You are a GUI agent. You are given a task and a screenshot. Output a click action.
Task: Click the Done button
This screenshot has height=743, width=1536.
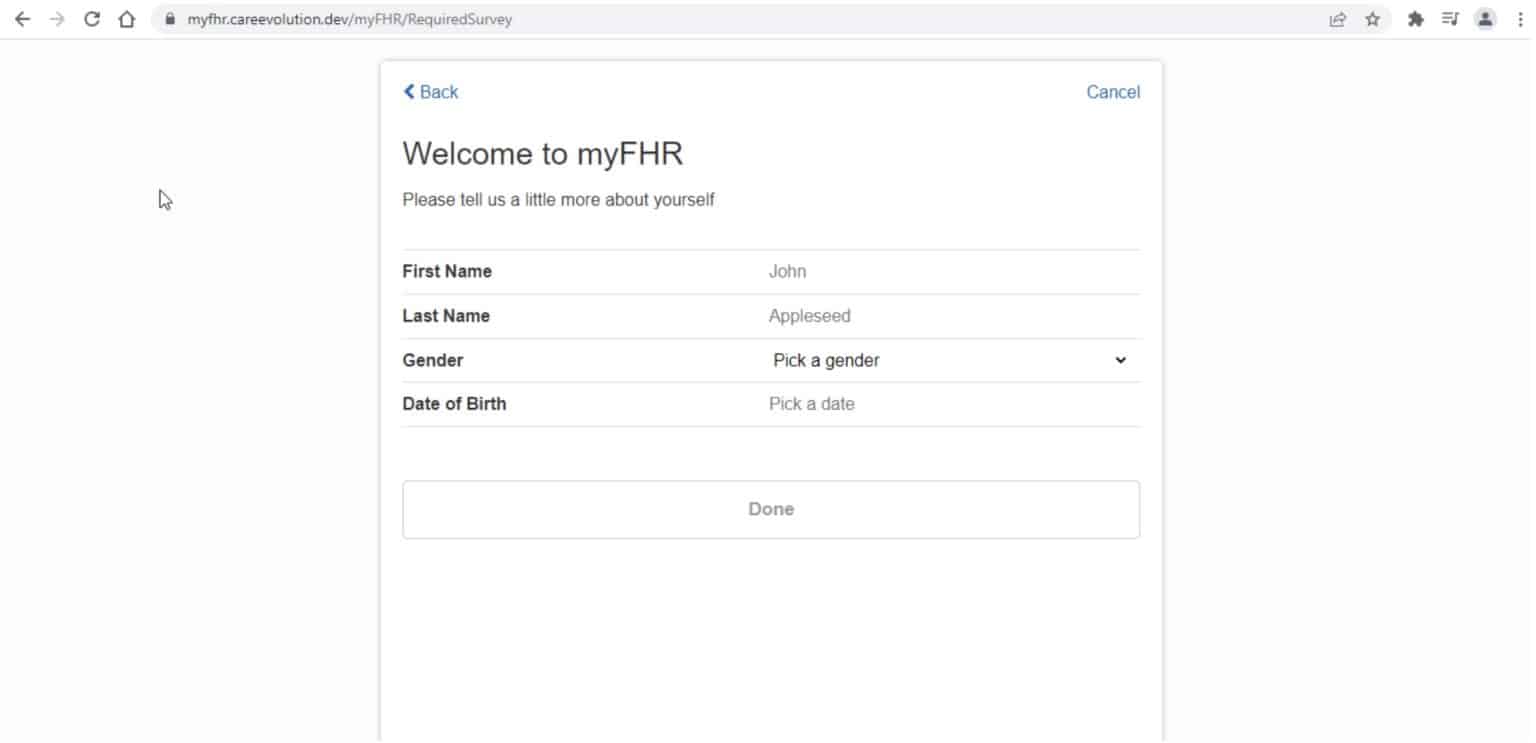point(771,510)
